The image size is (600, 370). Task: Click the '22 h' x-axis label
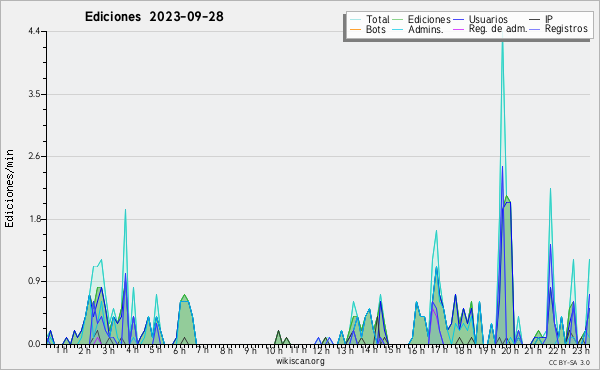click(557, 350)
